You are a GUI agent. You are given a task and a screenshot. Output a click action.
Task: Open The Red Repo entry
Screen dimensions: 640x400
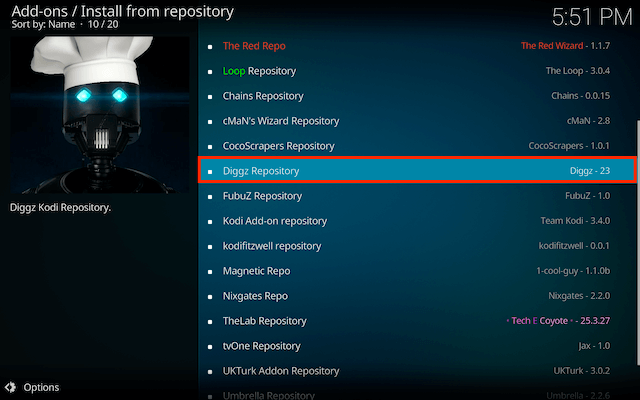pos(417,46)
